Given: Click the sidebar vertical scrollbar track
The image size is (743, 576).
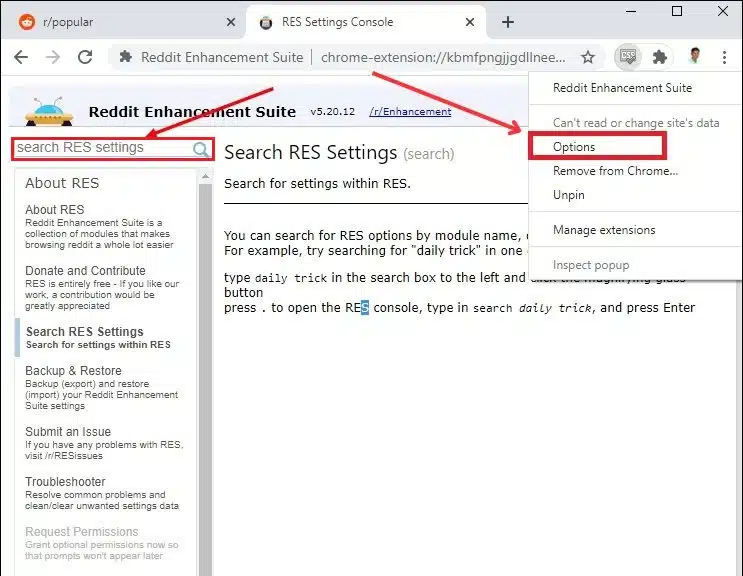Looking at the screenshot, I should point(205,379).
